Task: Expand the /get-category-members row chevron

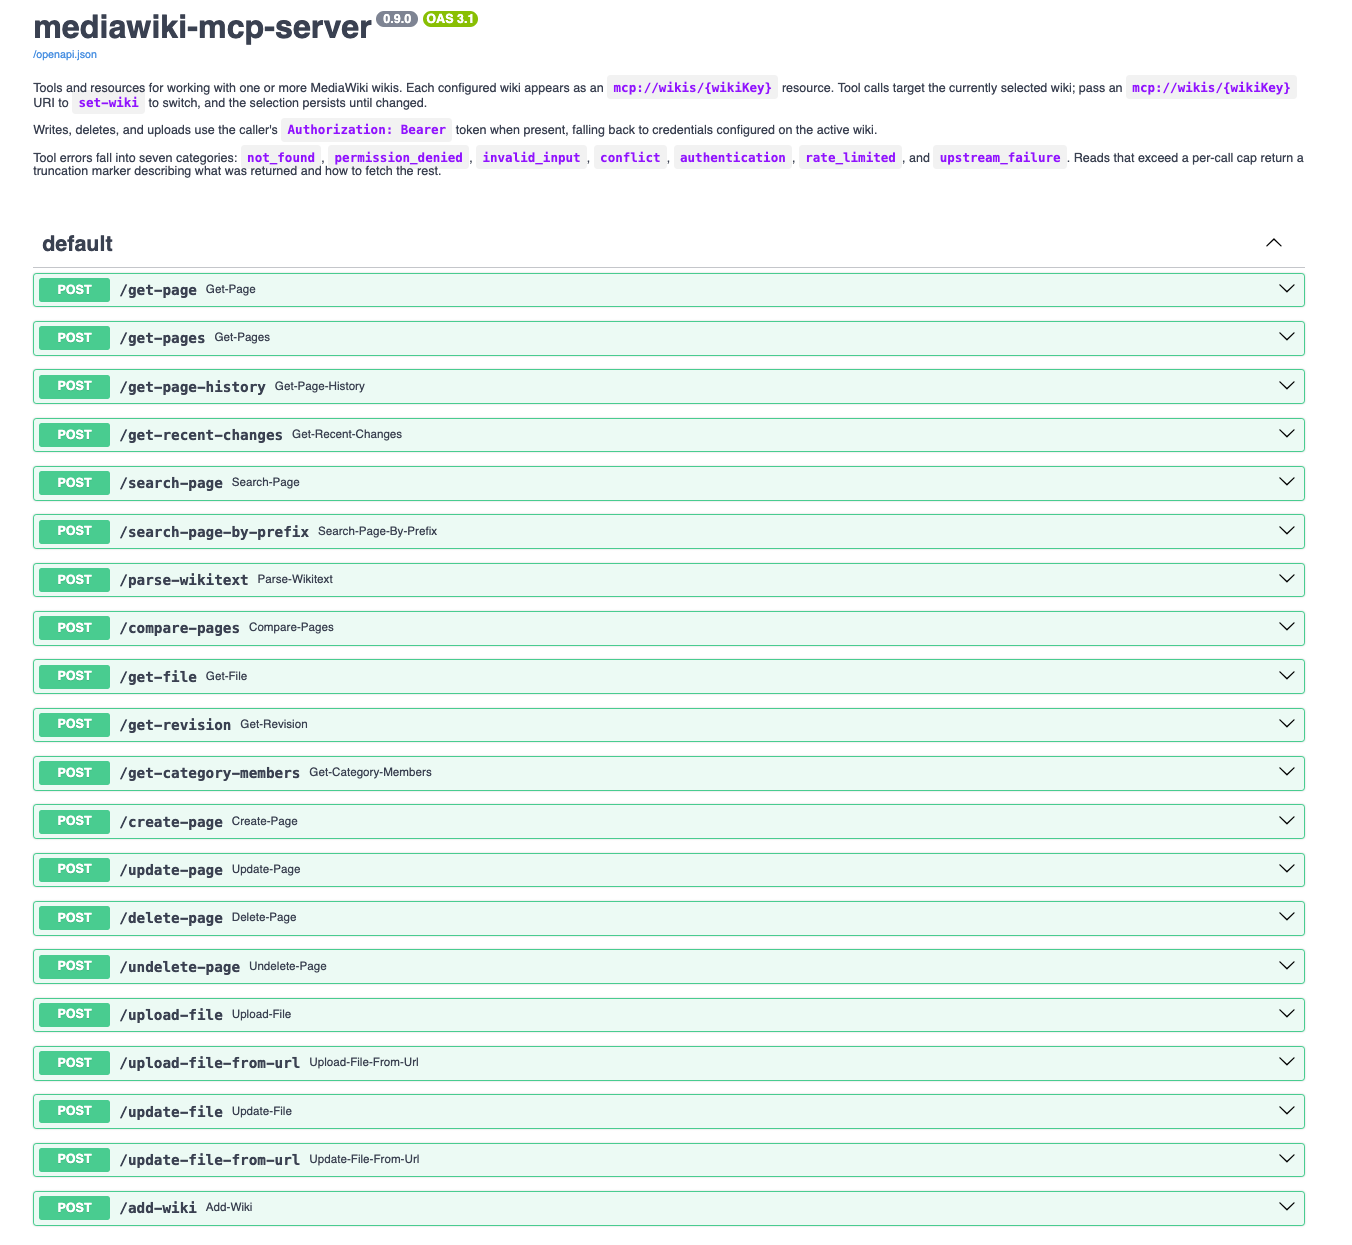Action: pos(1287,772)
